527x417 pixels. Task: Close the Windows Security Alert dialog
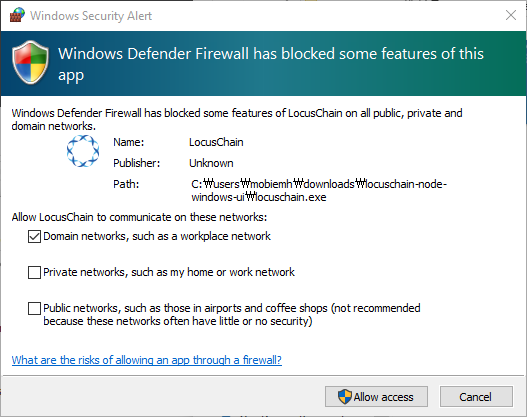[x=511, y=15]
